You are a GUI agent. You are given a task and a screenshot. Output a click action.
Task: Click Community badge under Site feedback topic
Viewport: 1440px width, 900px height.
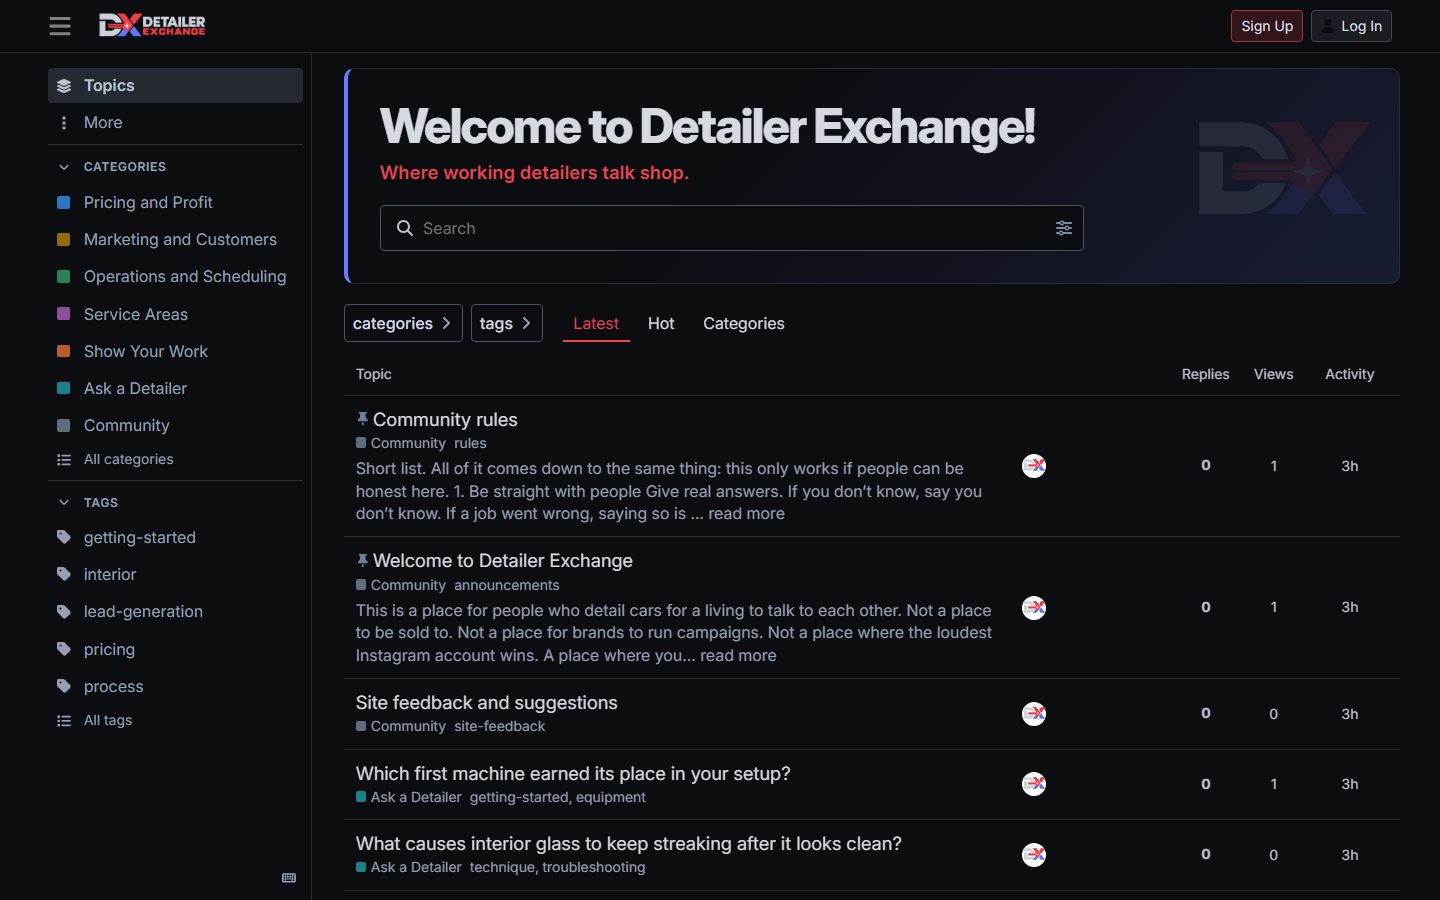click(x=401, y=726)
